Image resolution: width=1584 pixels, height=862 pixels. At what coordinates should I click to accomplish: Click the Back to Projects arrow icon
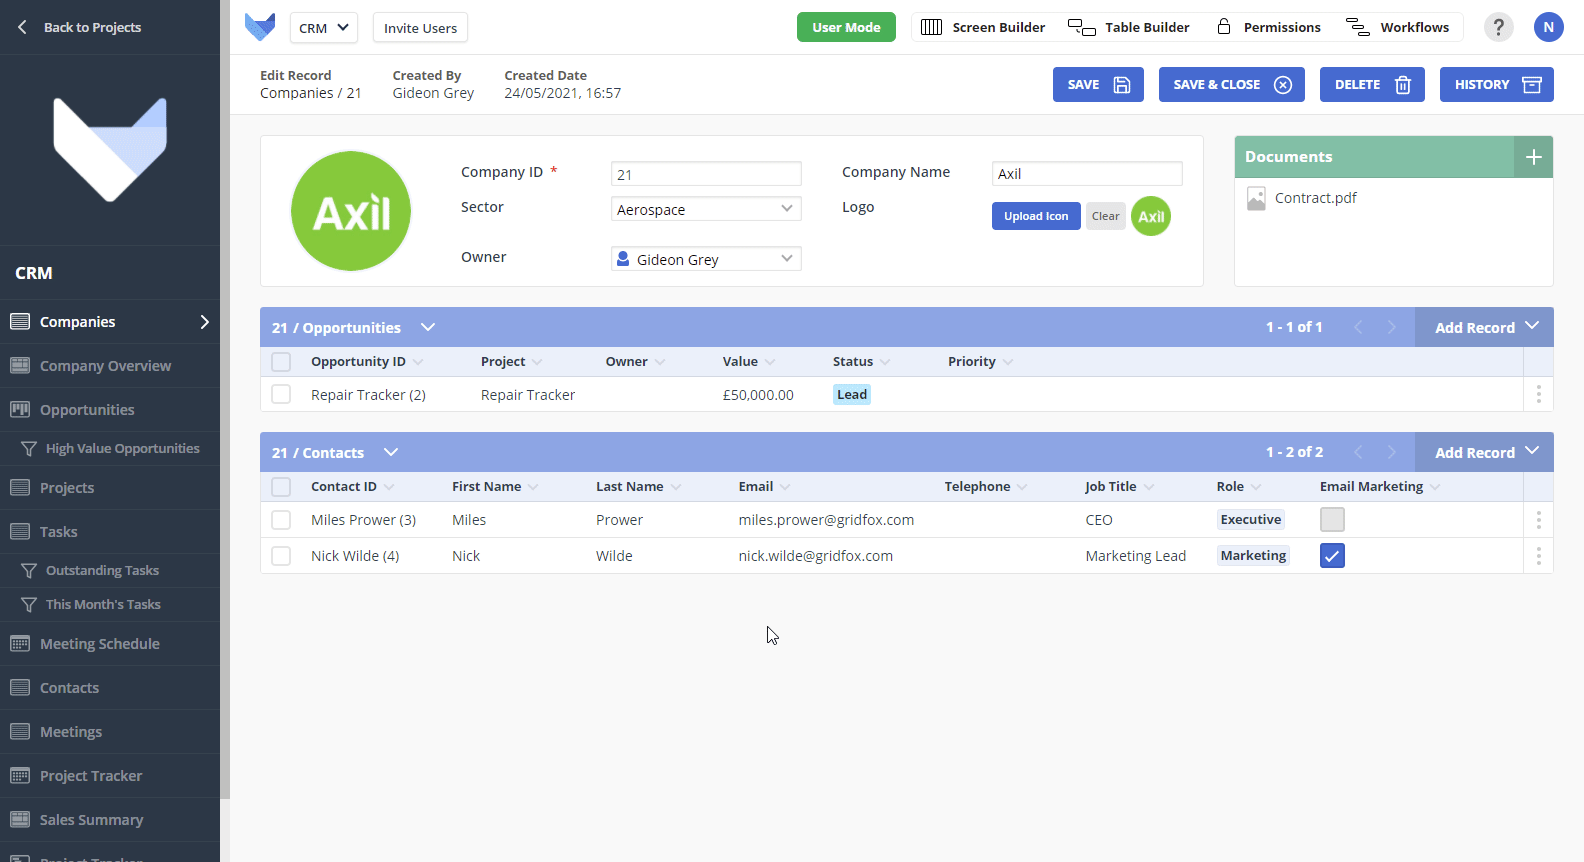[x=22, y=27]
